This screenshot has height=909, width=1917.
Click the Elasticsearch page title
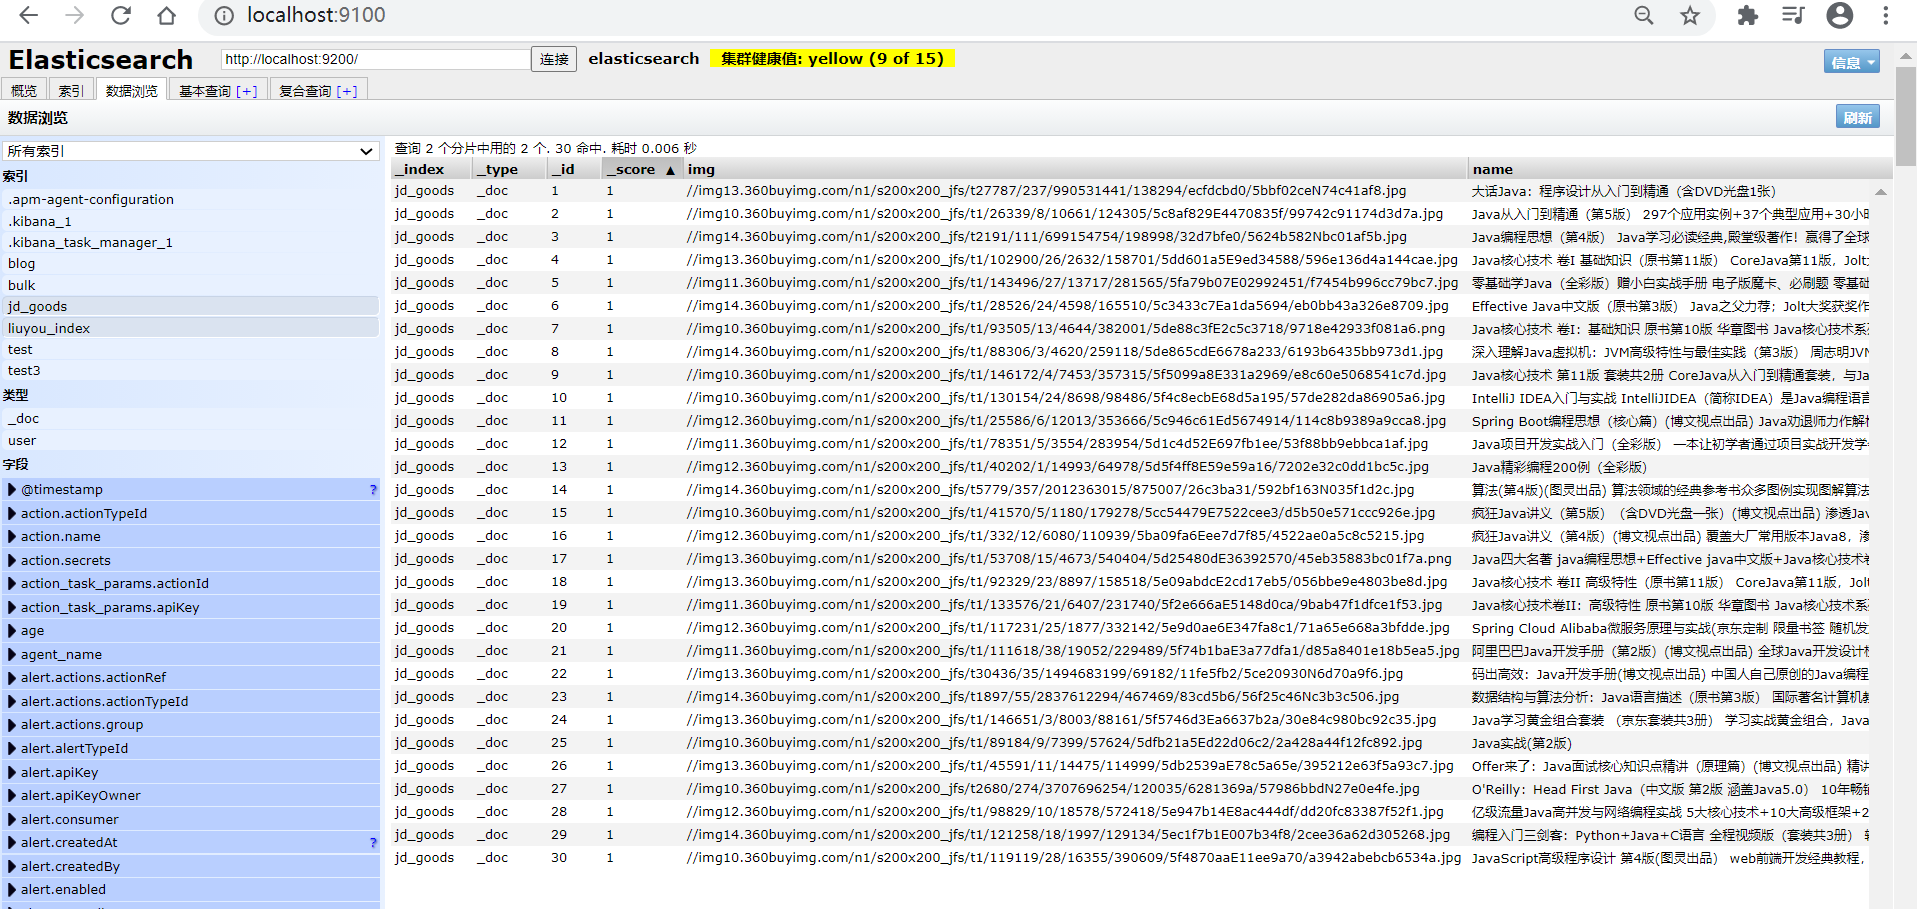pos(100,60)
